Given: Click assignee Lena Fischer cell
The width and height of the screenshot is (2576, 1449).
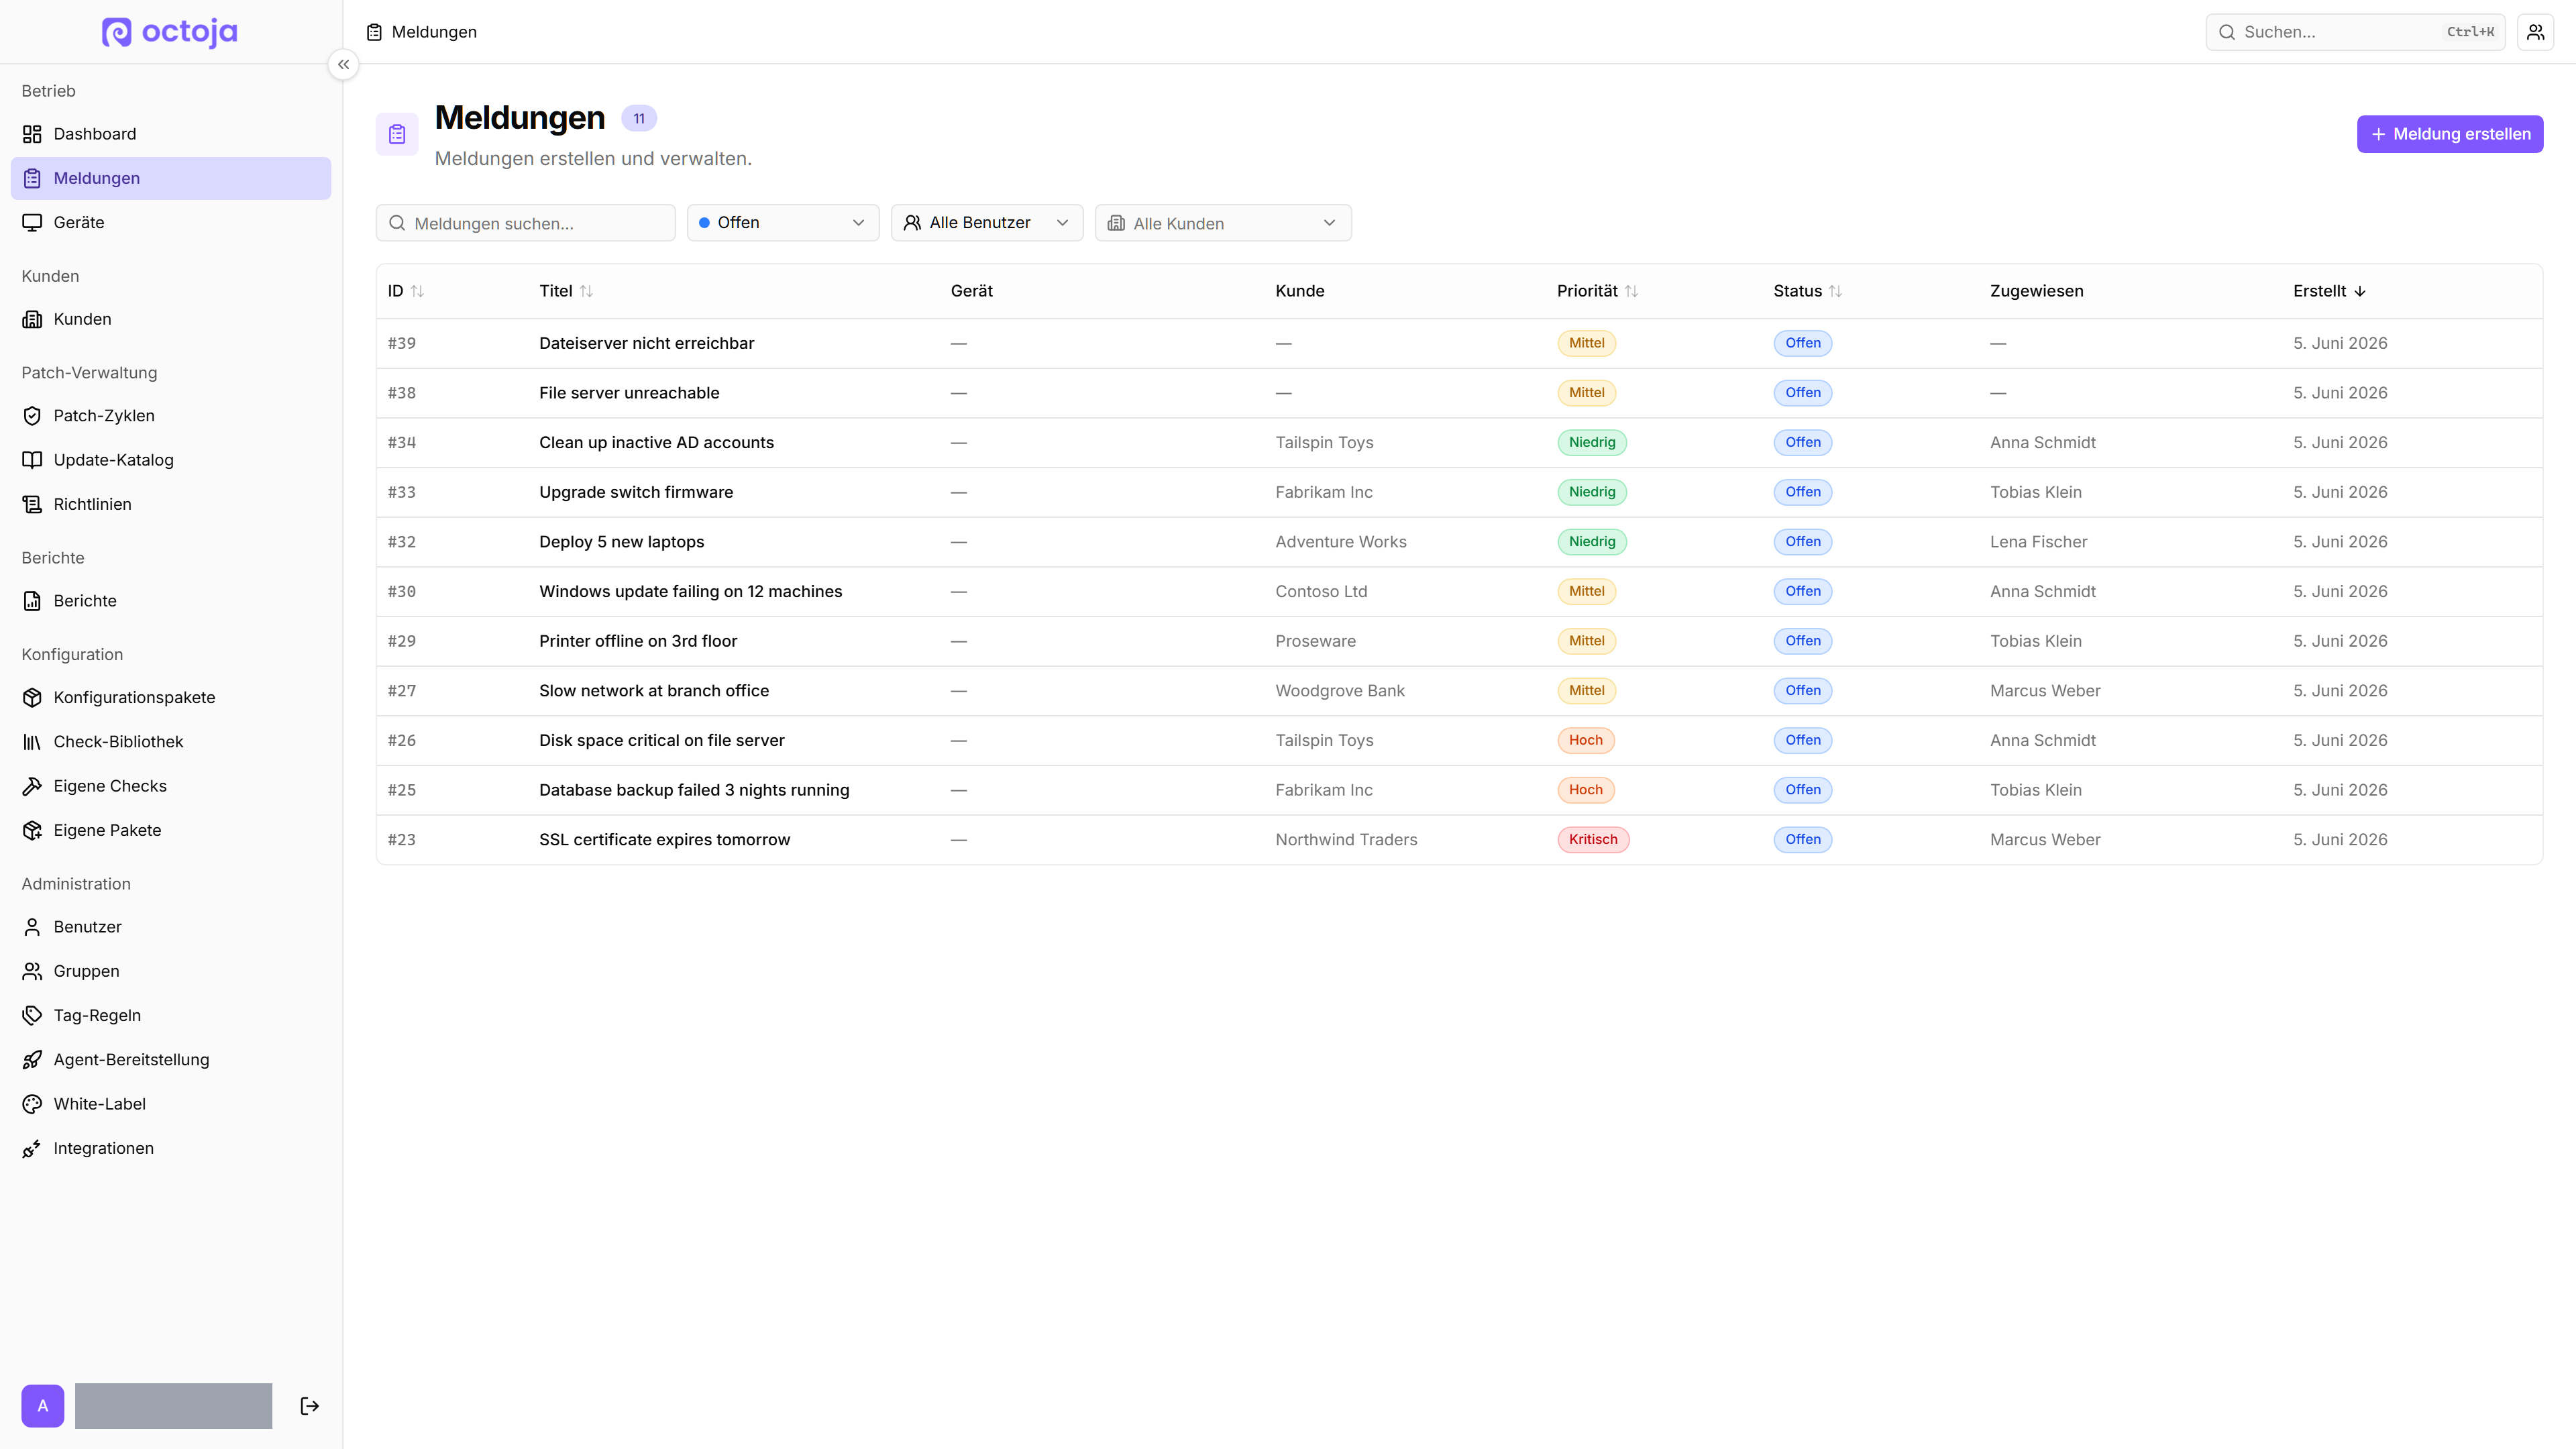Looking at the screenshot, I should click(x=2038, y=542).
